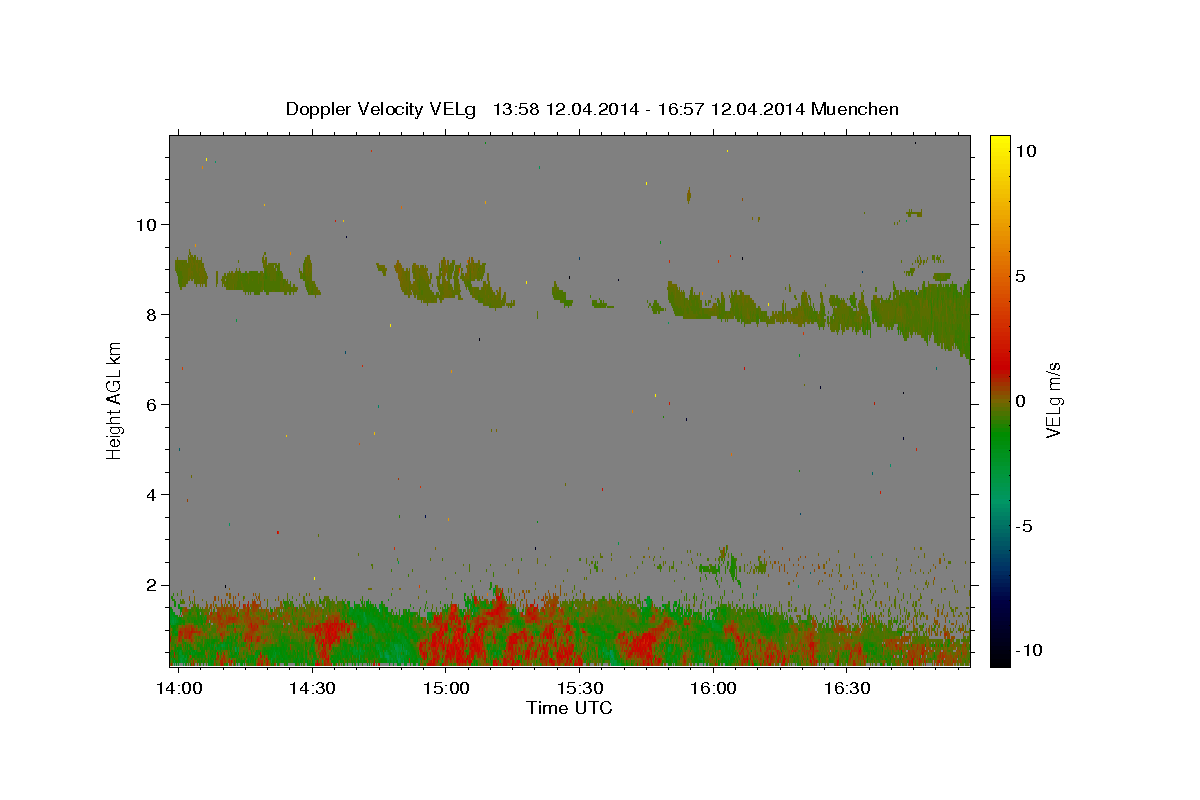Click the 16:30 time tick label
This screenshot has width=1200, height=800.
846,688
